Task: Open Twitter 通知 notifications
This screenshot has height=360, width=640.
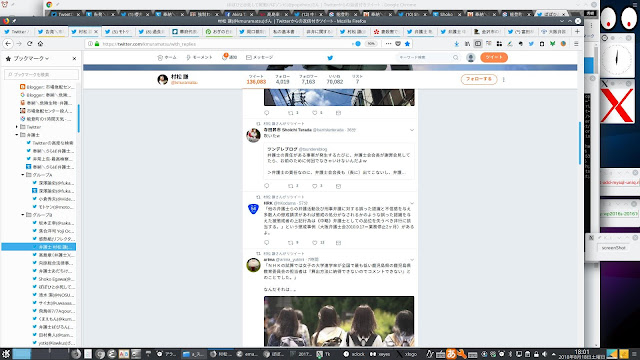Action: coord(229,58)
